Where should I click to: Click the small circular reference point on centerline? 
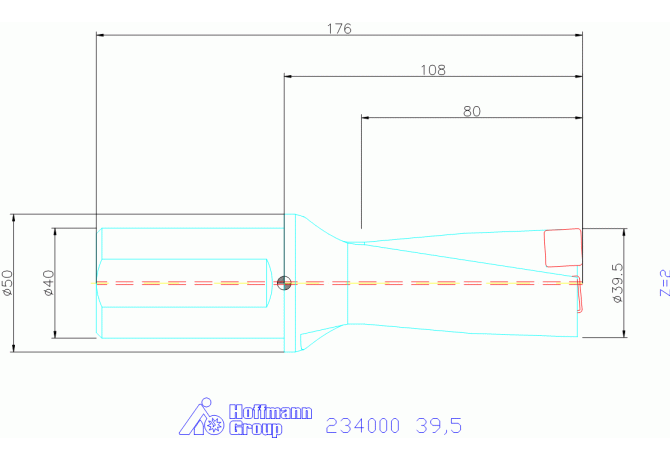coord(285,282)
